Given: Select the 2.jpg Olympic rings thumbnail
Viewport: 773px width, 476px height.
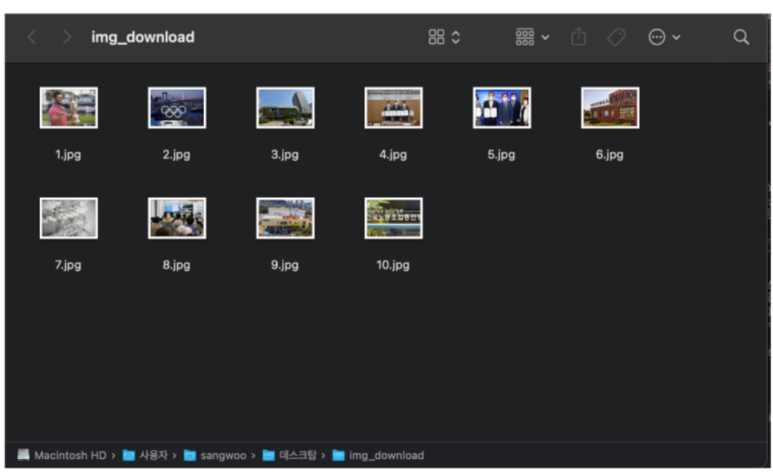Looking at the screenshot, I should (177, 108).
